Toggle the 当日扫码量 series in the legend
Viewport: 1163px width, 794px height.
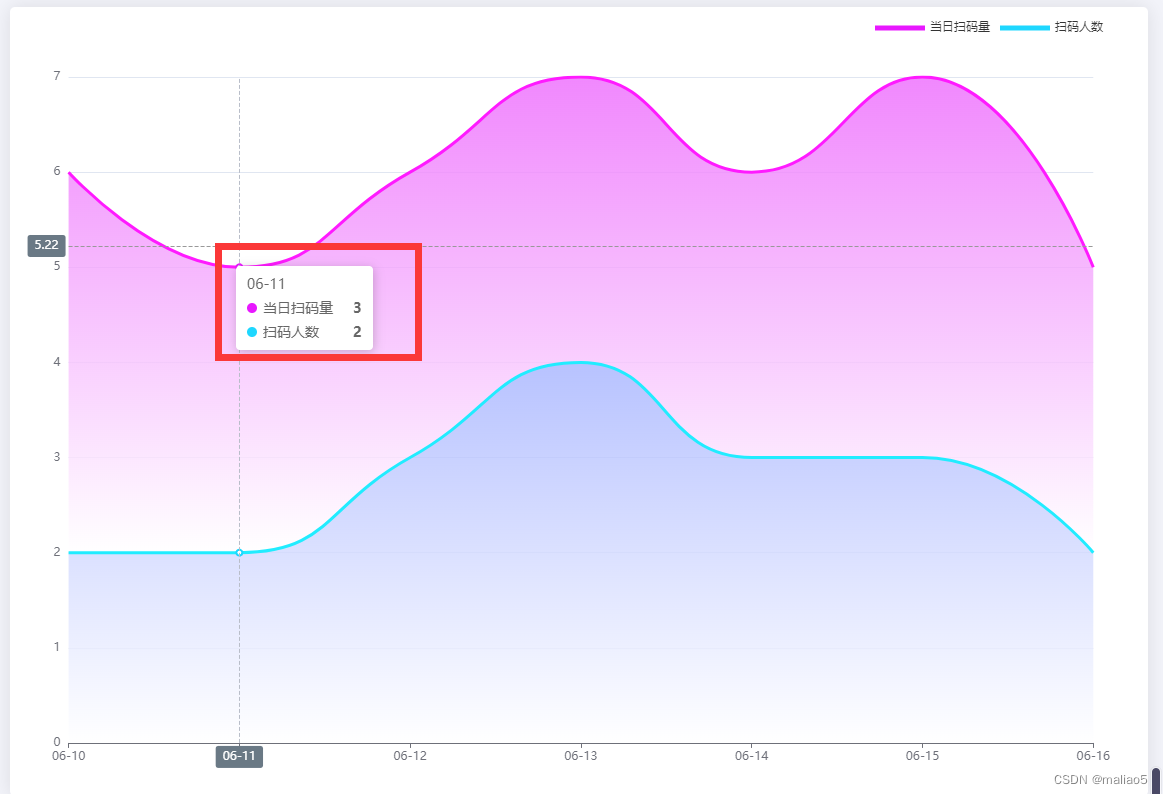tap(962, 27)
